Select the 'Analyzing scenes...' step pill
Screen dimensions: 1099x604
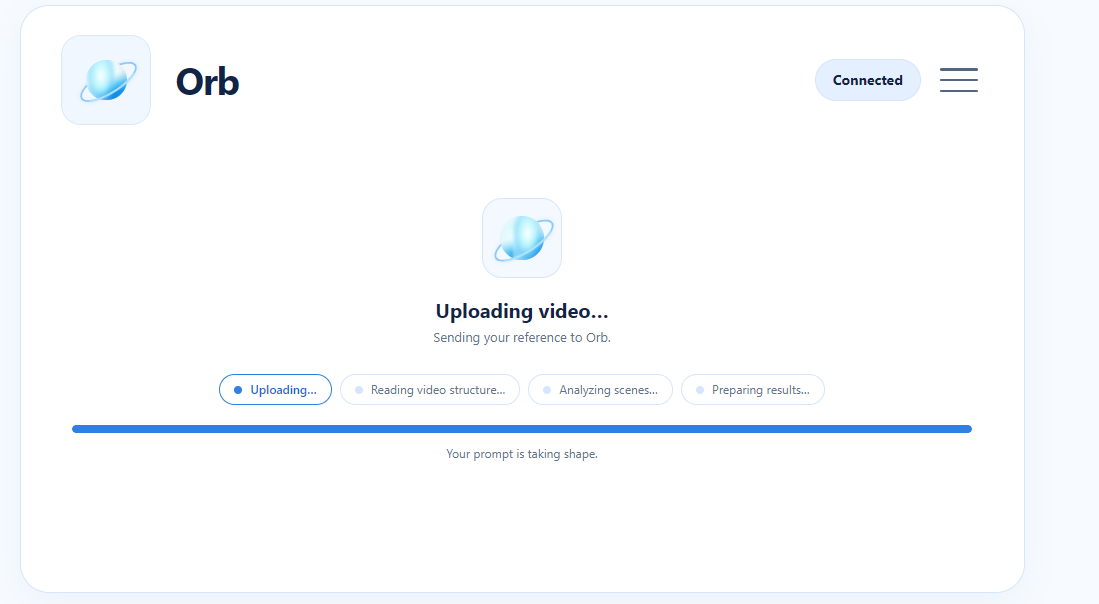[x=601, y=390]
